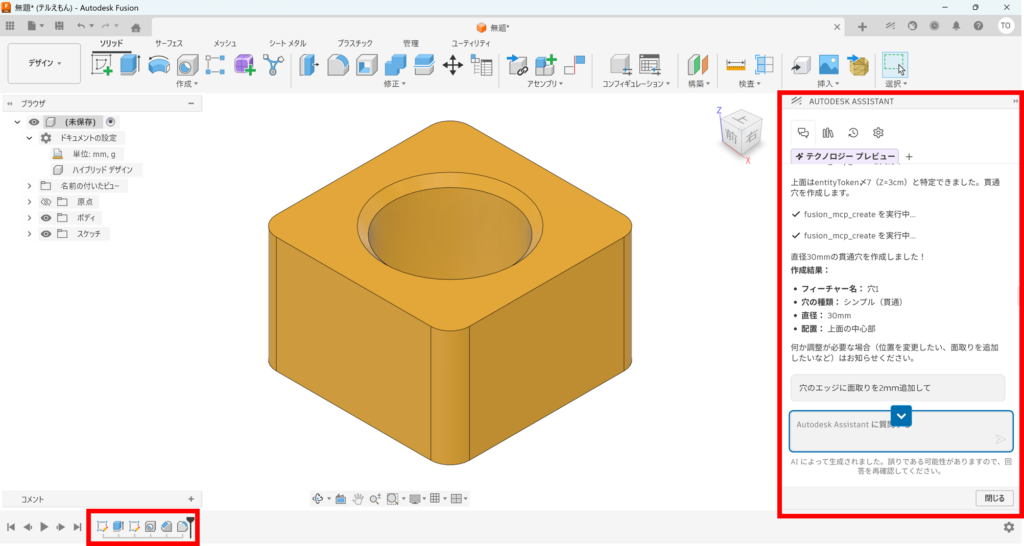This screenshot has width=1024, height=546.
Task: Click the timeline play button
Action: tap(44, 526)
